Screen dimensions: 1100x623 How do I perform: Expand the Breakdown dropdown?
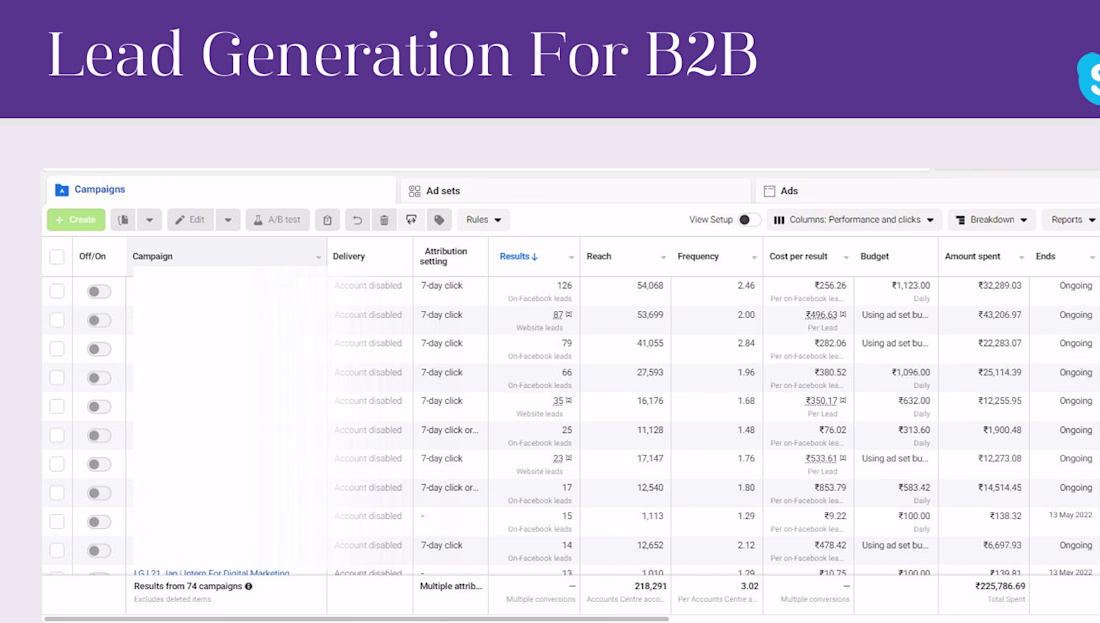click(992, 220)
